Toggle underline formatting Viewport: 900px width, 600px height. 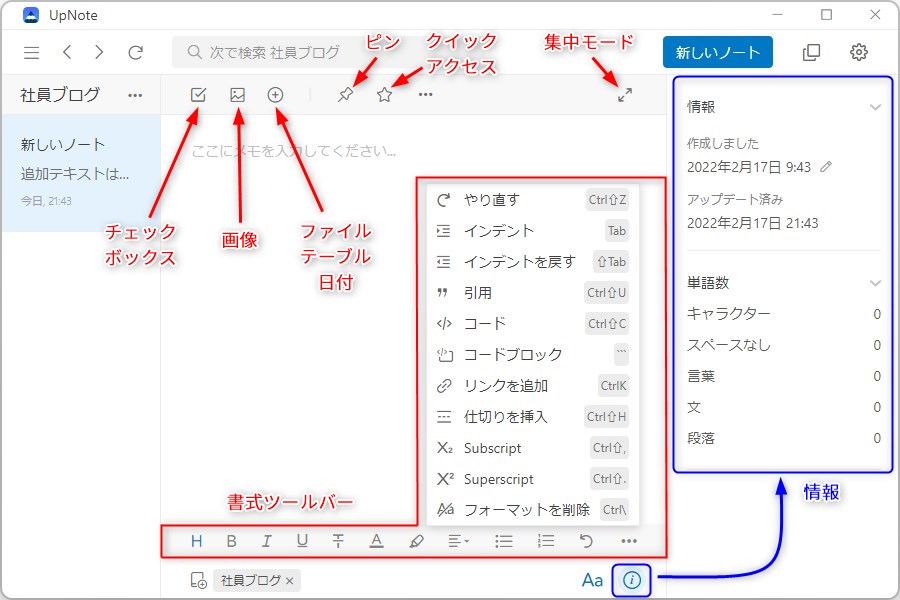(302, 541)
